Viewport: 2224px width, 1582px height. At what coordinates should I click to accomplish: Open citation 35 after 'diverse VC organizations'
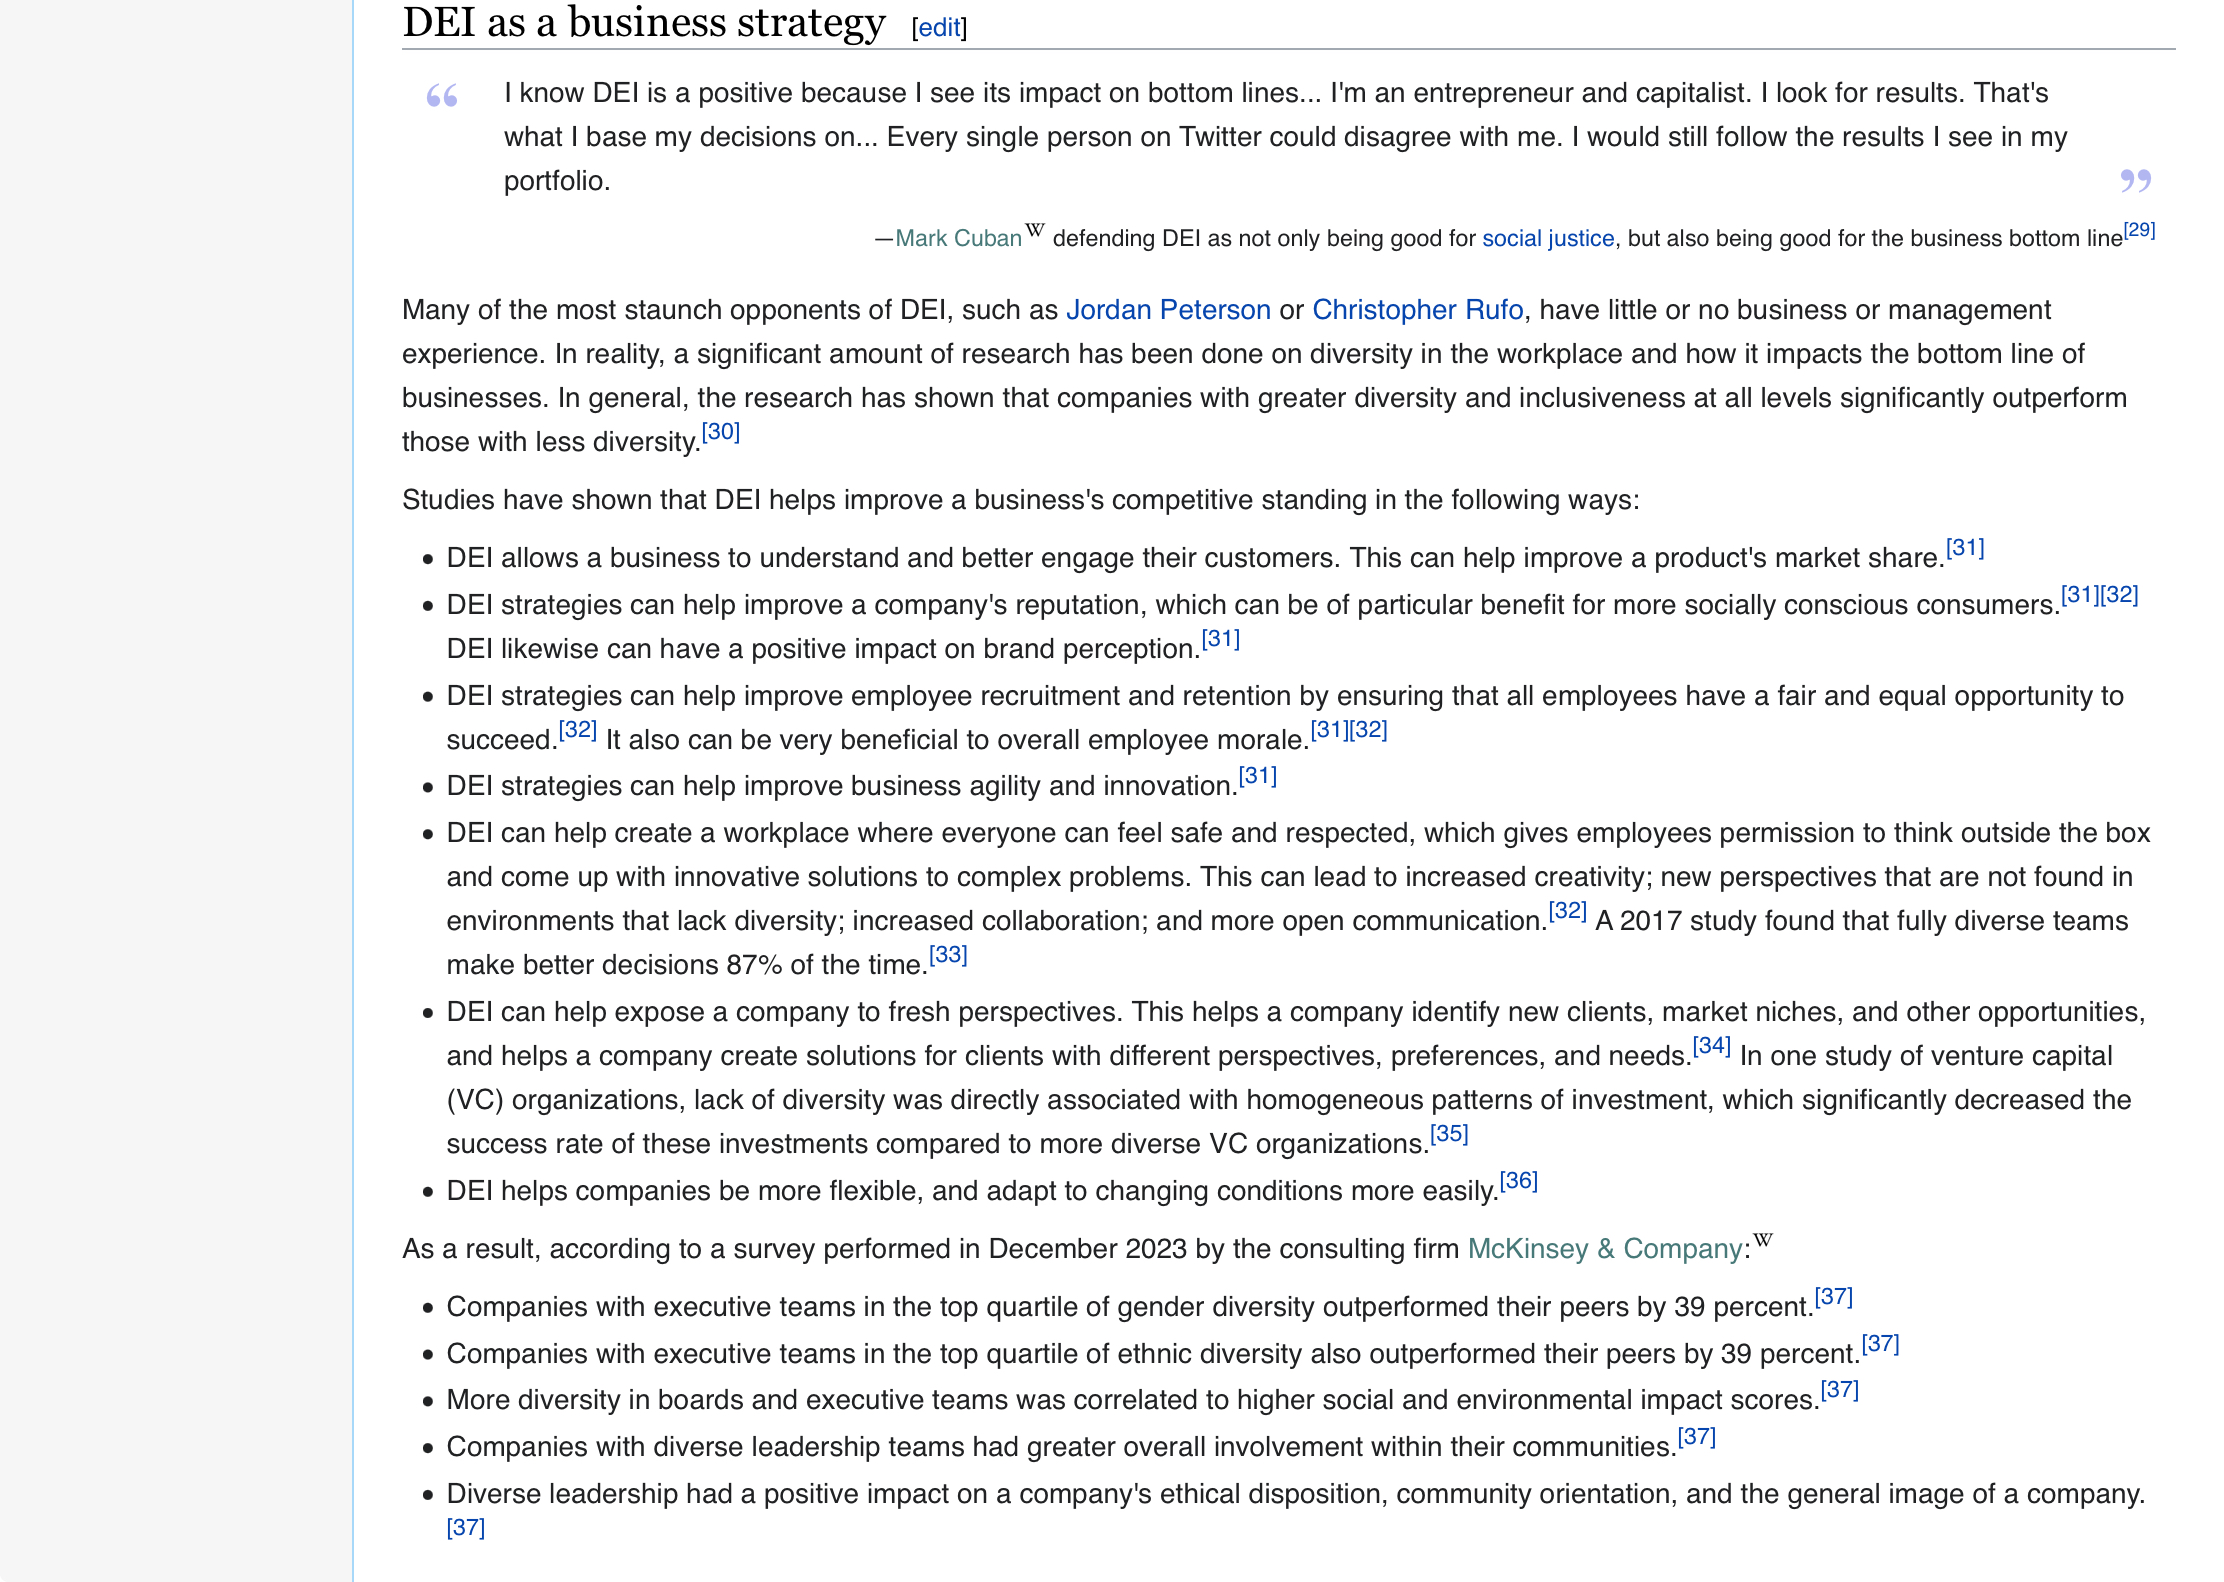pos(1450,1134)
